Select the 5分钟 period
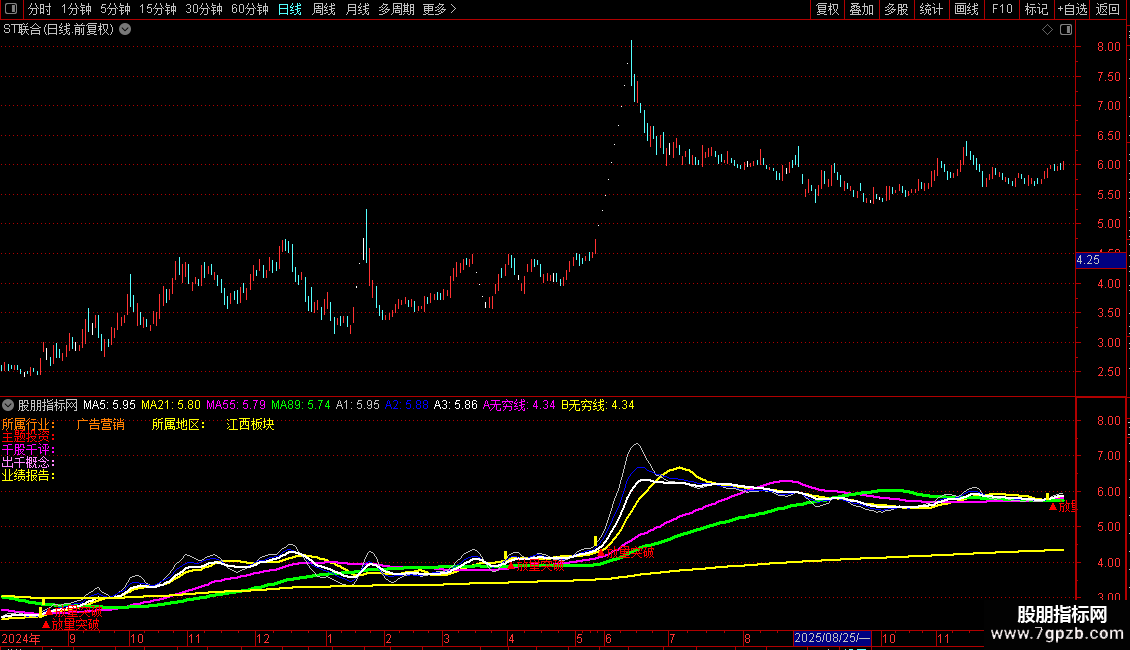 (115, 9)
